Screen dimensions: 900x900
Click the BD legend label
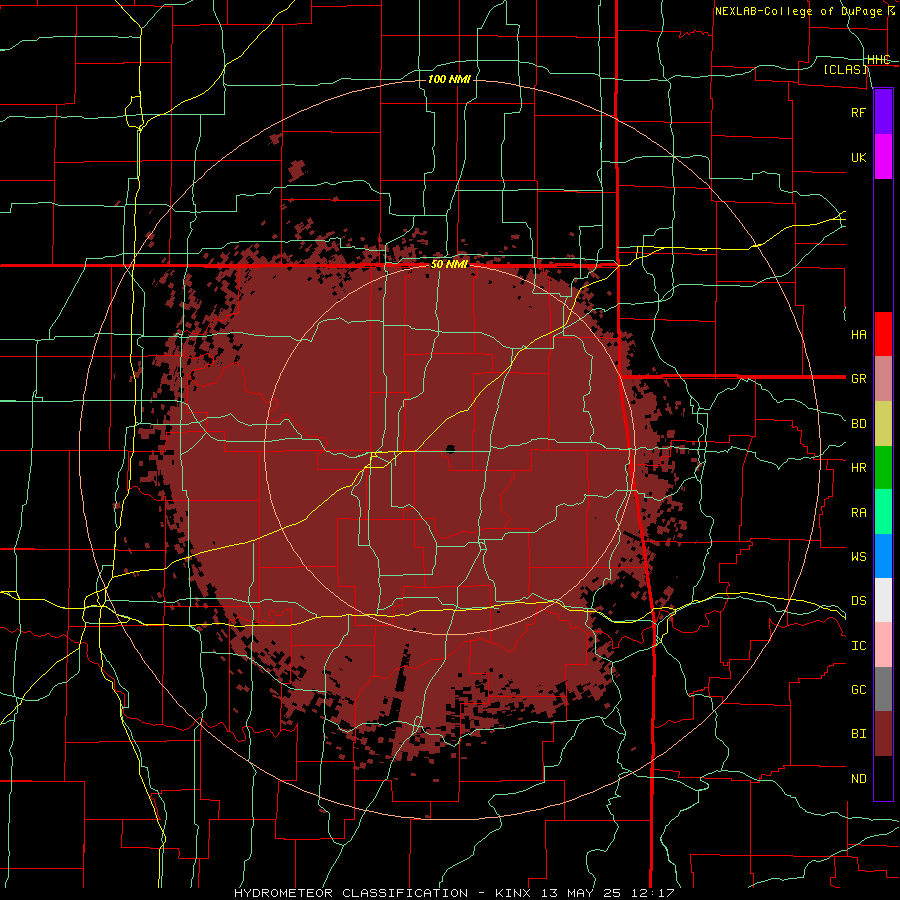click(x=858, y=424)
